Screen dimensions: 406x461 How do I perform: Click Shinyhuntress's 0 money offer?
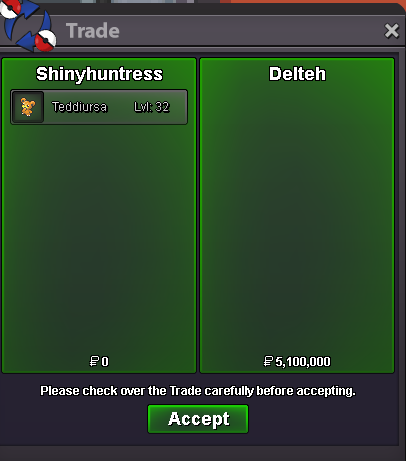99,361
